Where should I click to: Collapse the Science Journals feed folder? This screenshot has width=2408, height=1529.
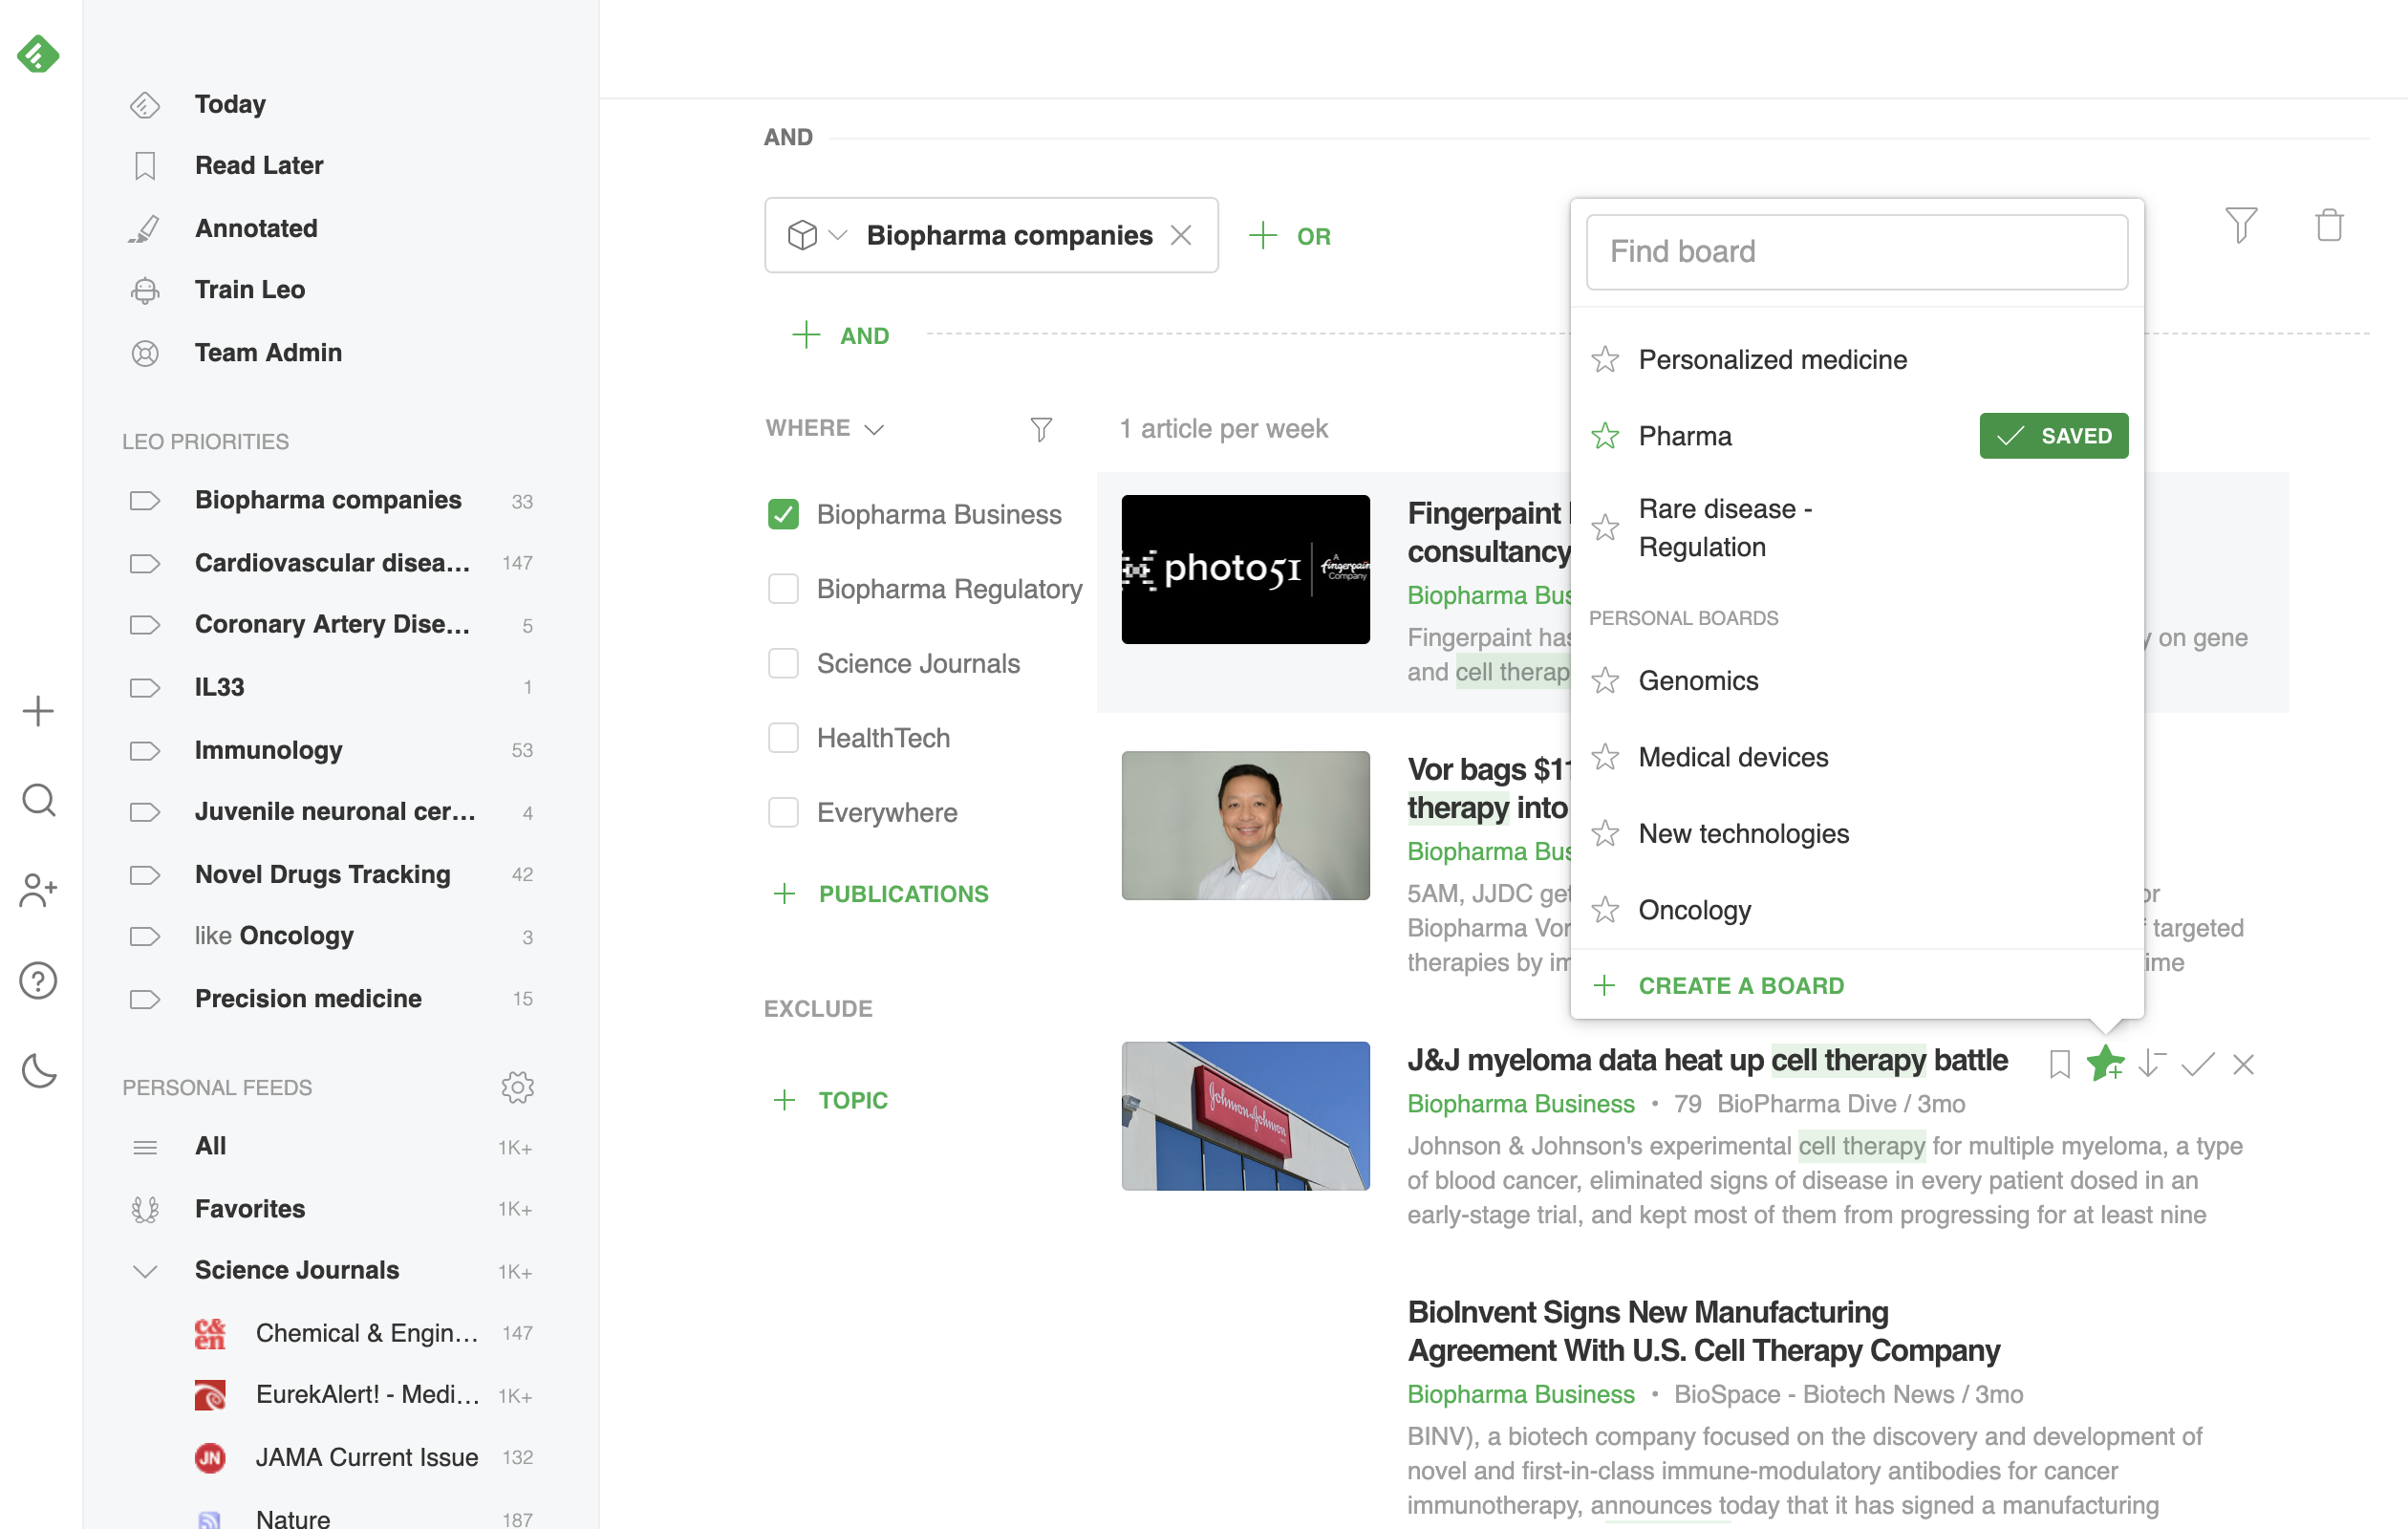pos(145,1270)
